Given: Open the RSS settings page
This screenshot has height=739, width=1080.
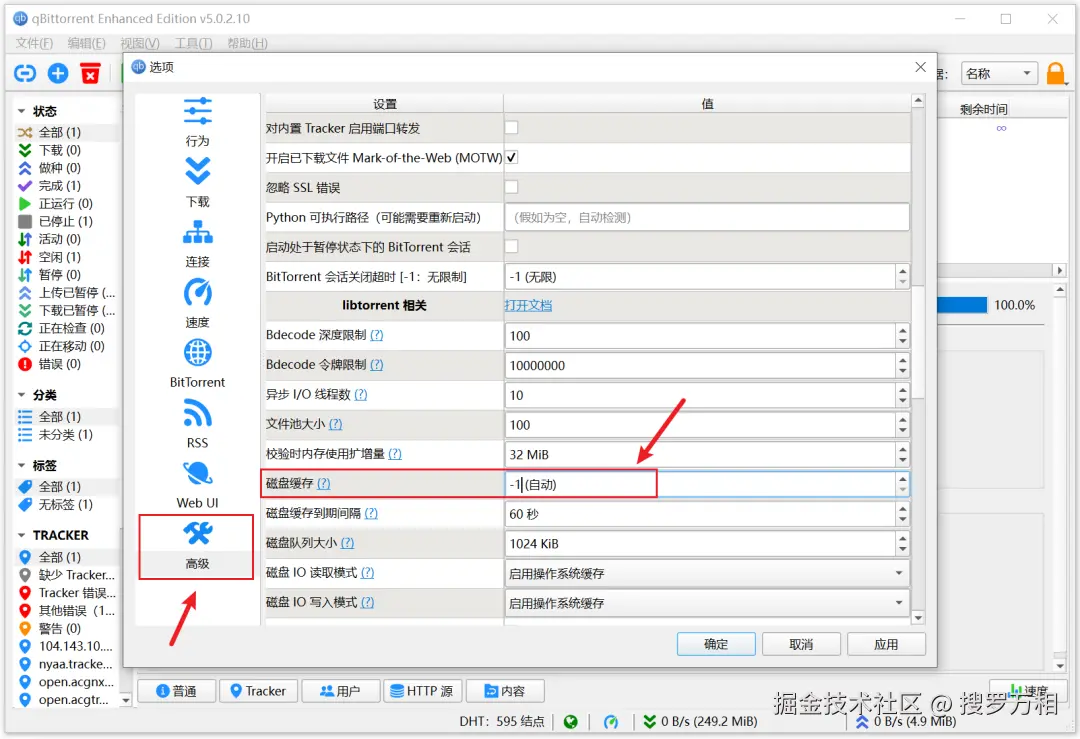Looking at the screenshot, I should 197,424.
